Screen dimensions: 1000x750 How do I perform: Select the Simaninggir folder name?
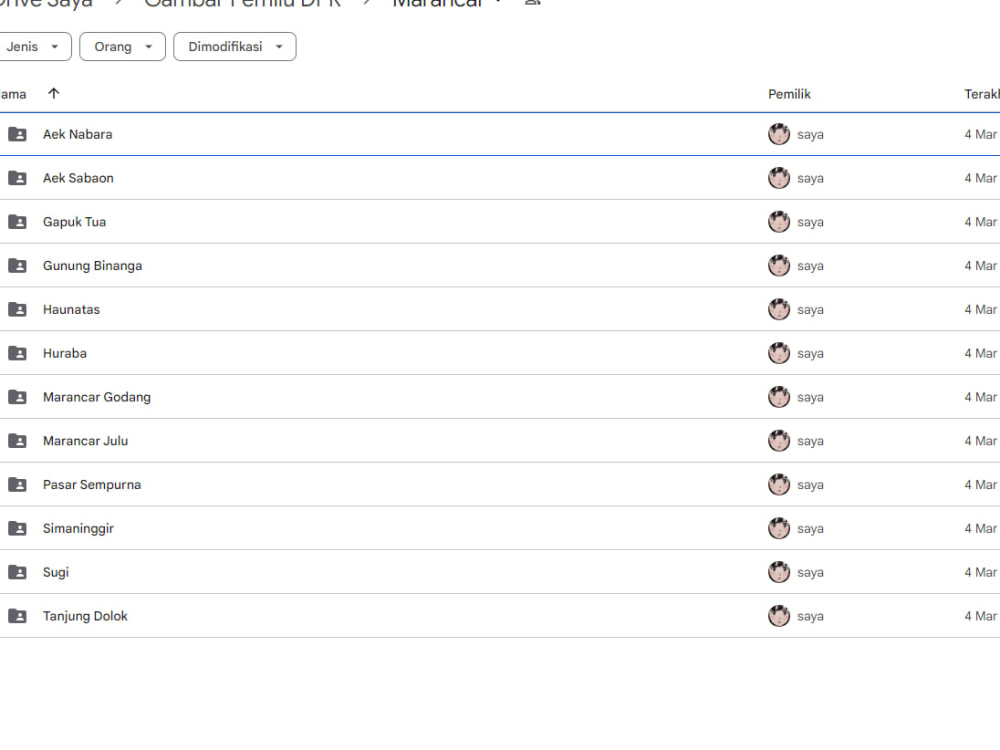tap(78, 529)
